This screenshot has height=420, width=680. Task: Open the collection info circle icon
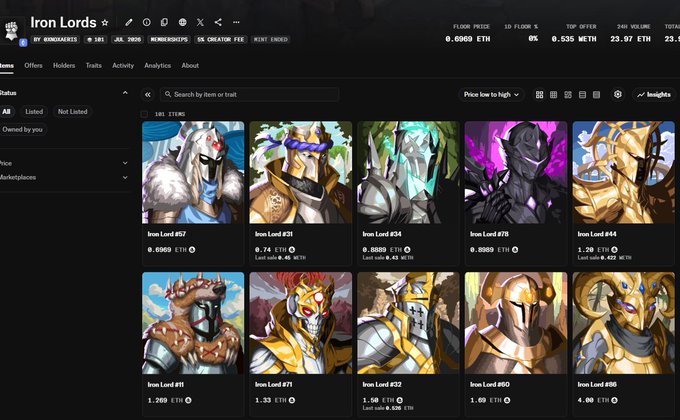coord(147,22)
